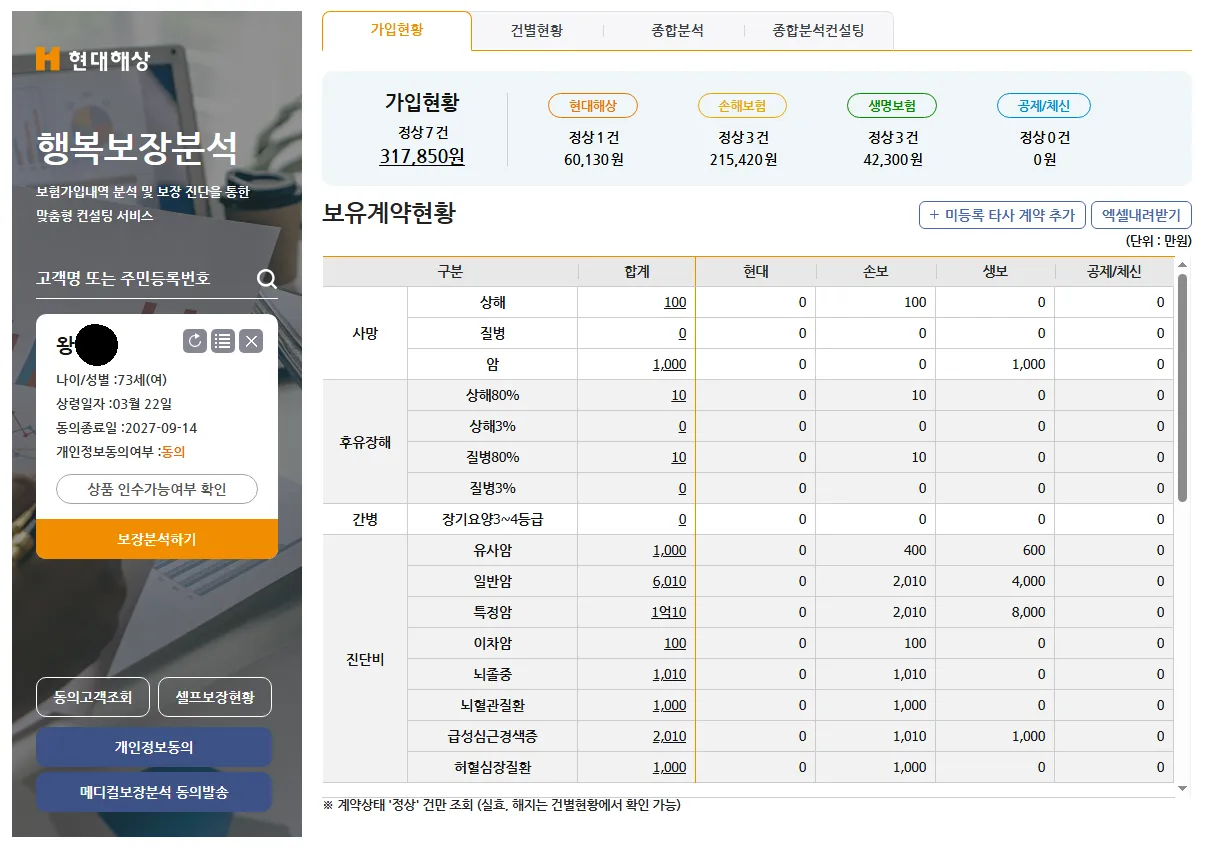The width and height of the screenshot is (1227, 848).
Task: Click 일반암 생보 value 4,000
Action: (1028, 581)
